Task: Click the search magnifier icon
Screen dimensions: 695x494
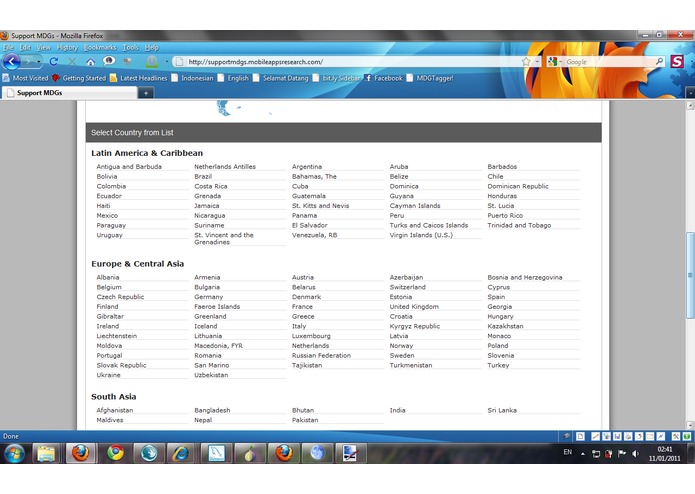Action: point(660,62)
